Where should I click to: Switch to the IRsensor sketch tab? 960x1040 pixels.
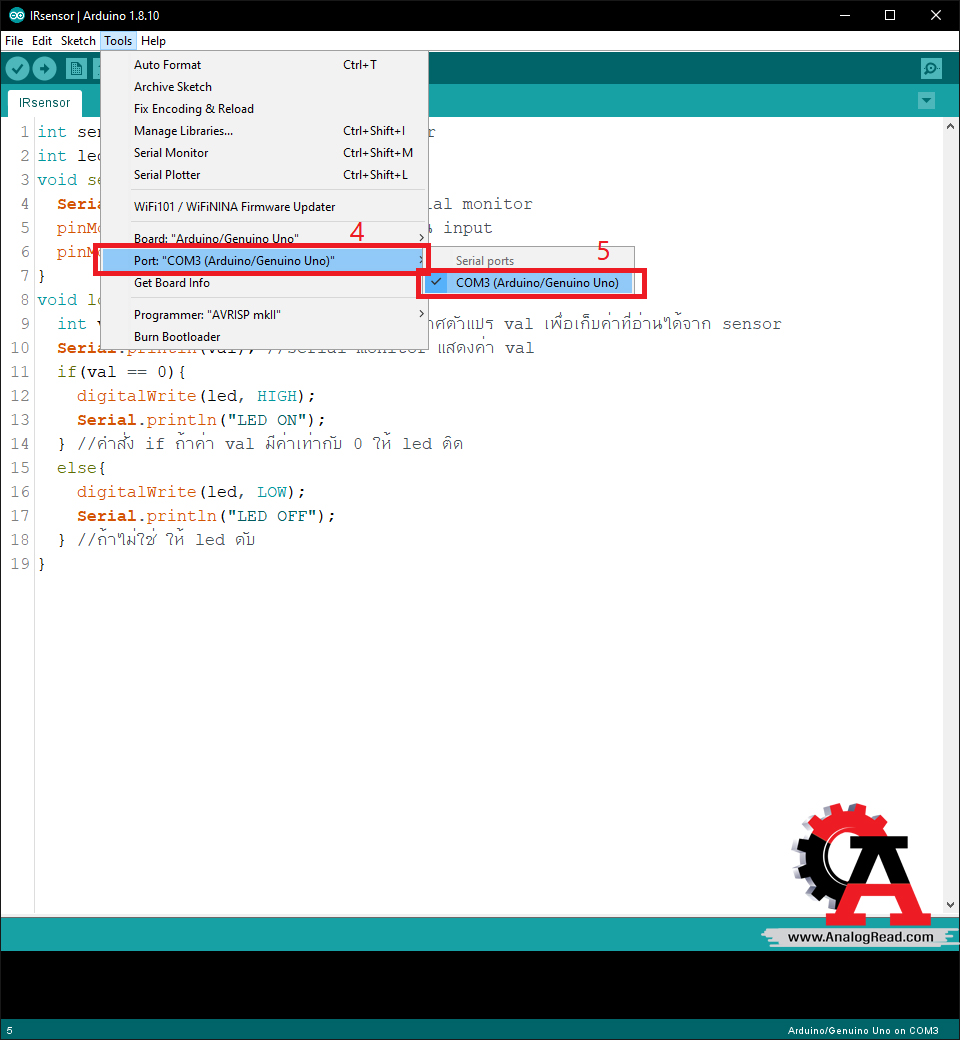click(44, 103)
